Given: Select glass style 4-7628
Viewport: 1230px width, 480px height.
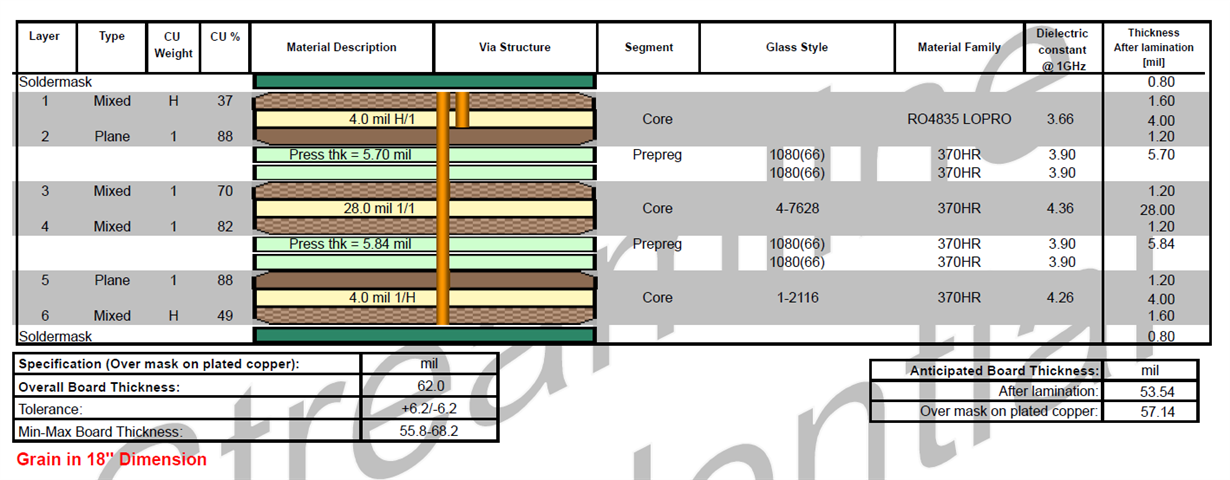Looking at the screenshot, I should click(x=797, y=208).
